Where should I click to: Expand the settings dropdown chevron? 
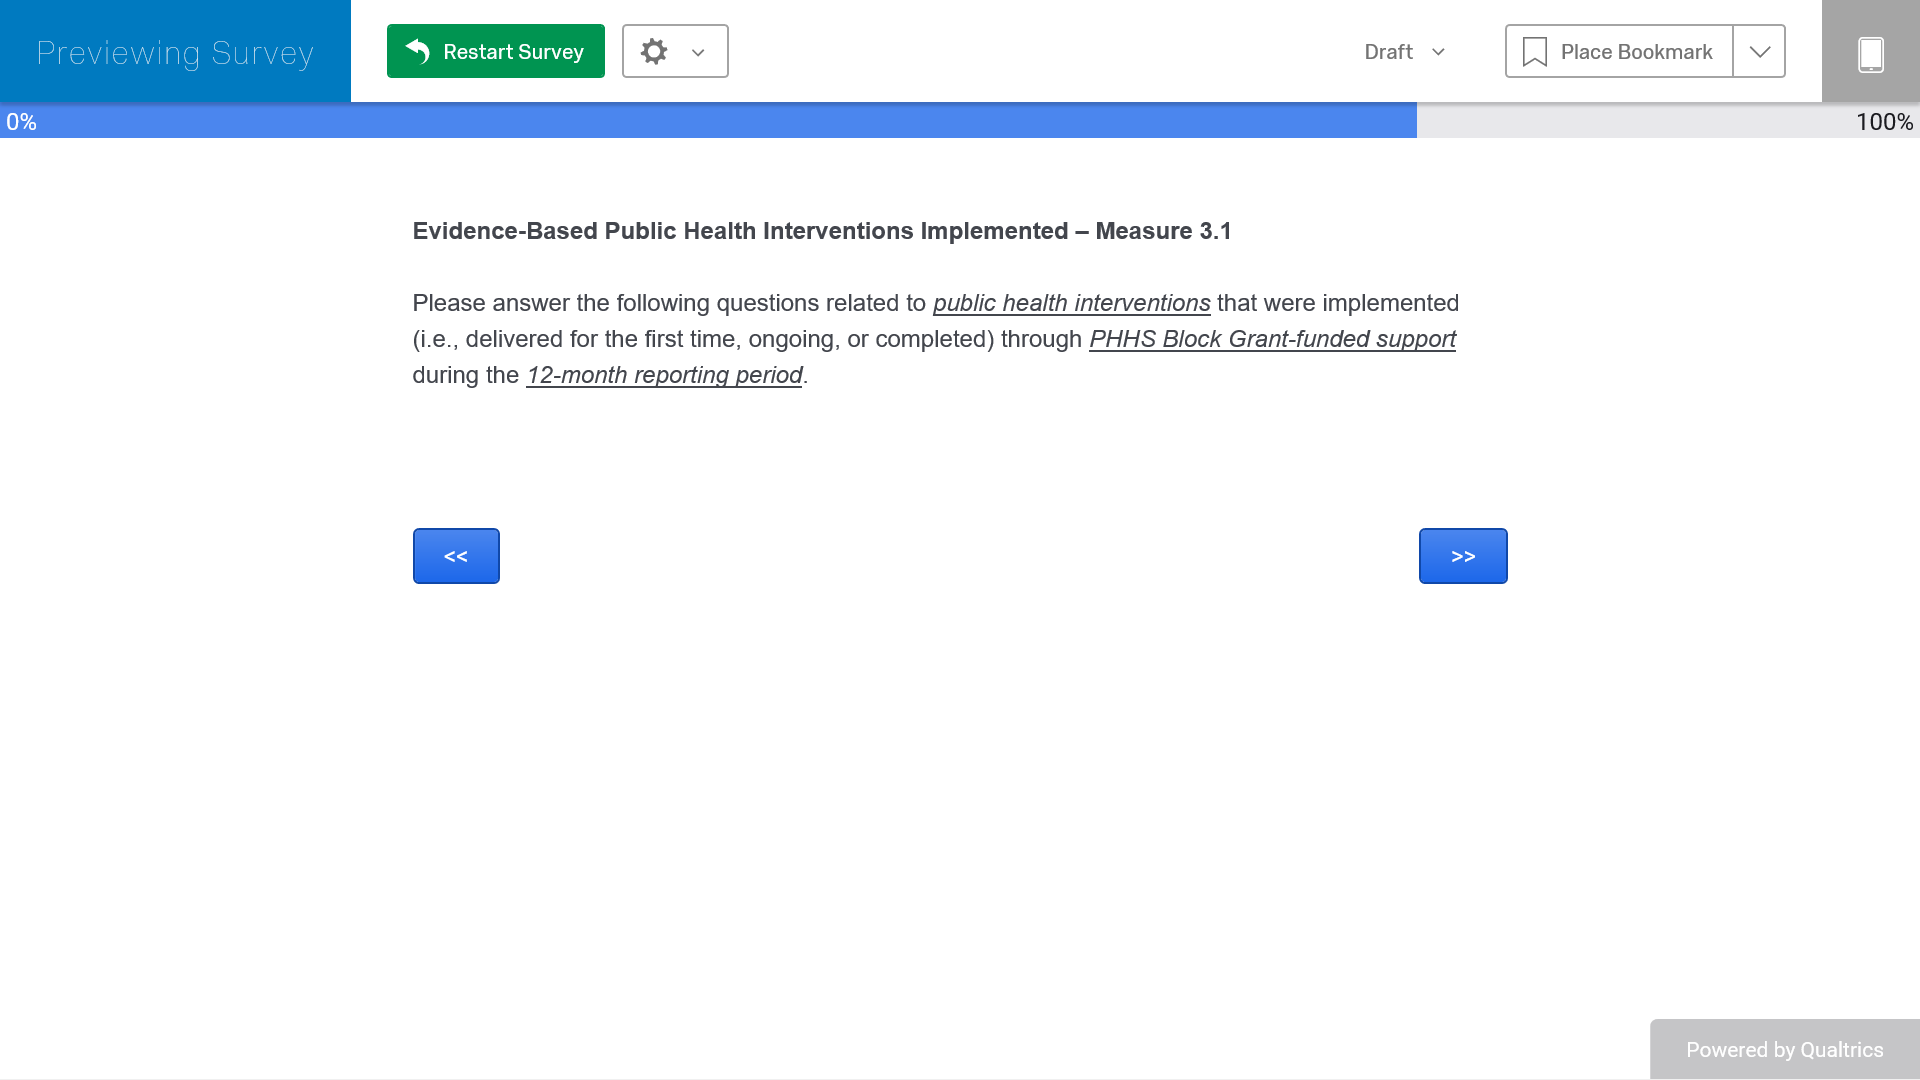(698, 52)
